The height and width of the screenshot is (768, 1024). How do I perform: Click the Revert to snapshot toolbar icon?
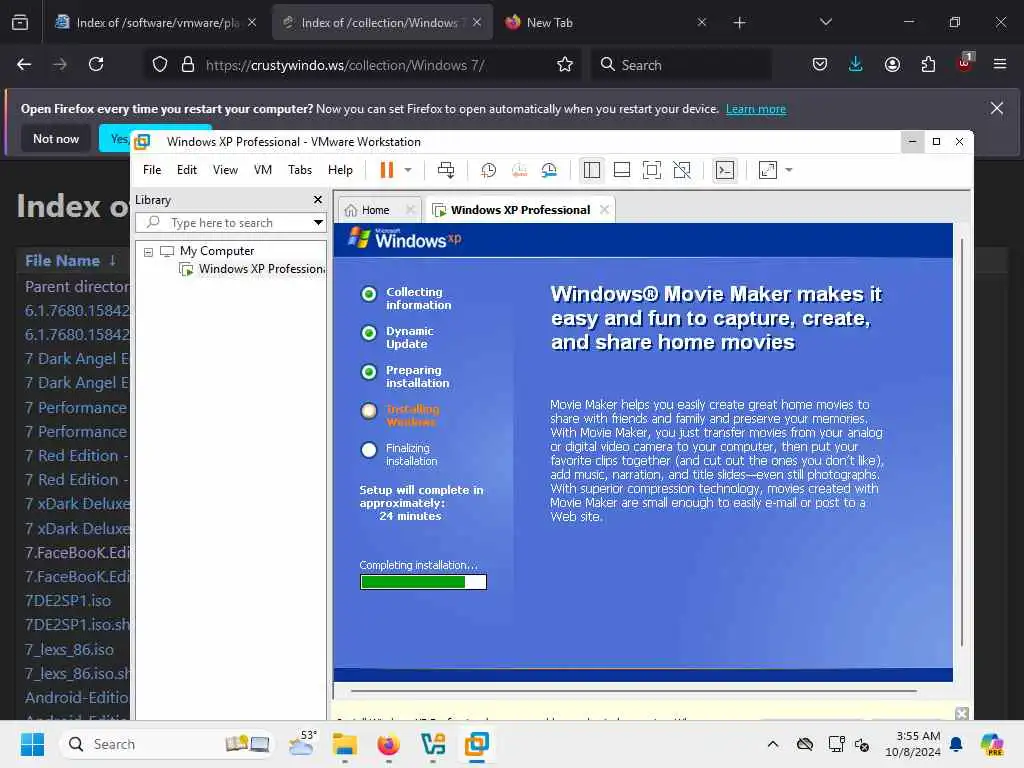(x=519, y=170)
